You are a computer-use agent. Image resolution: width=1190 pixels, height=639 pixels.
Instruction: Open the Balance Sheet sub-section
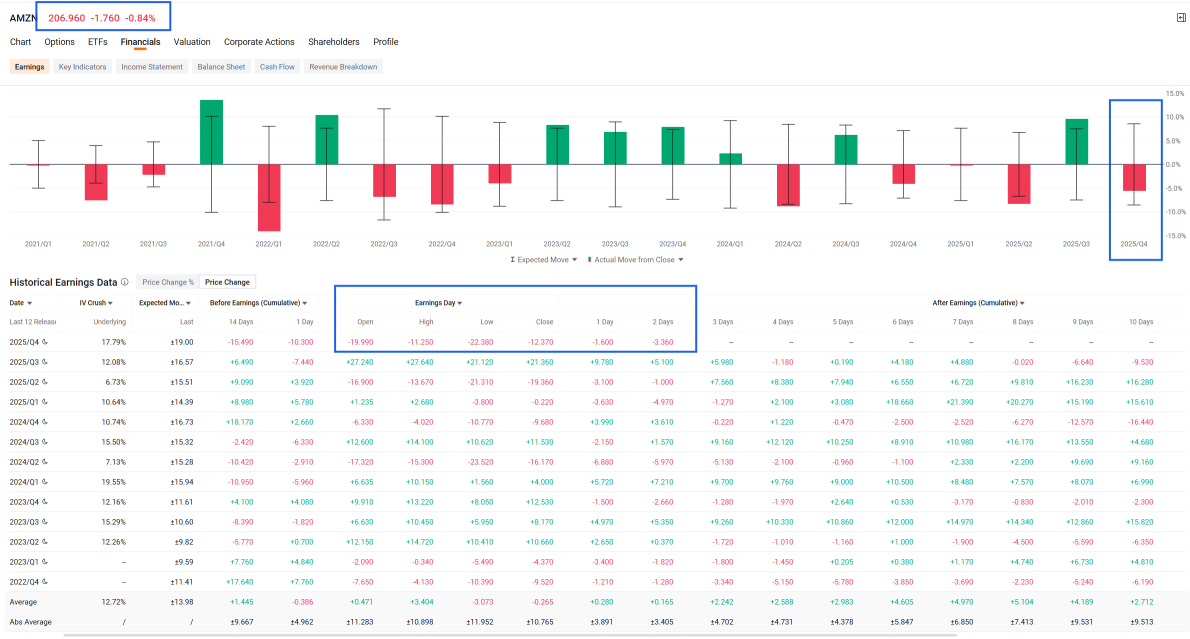221,67
